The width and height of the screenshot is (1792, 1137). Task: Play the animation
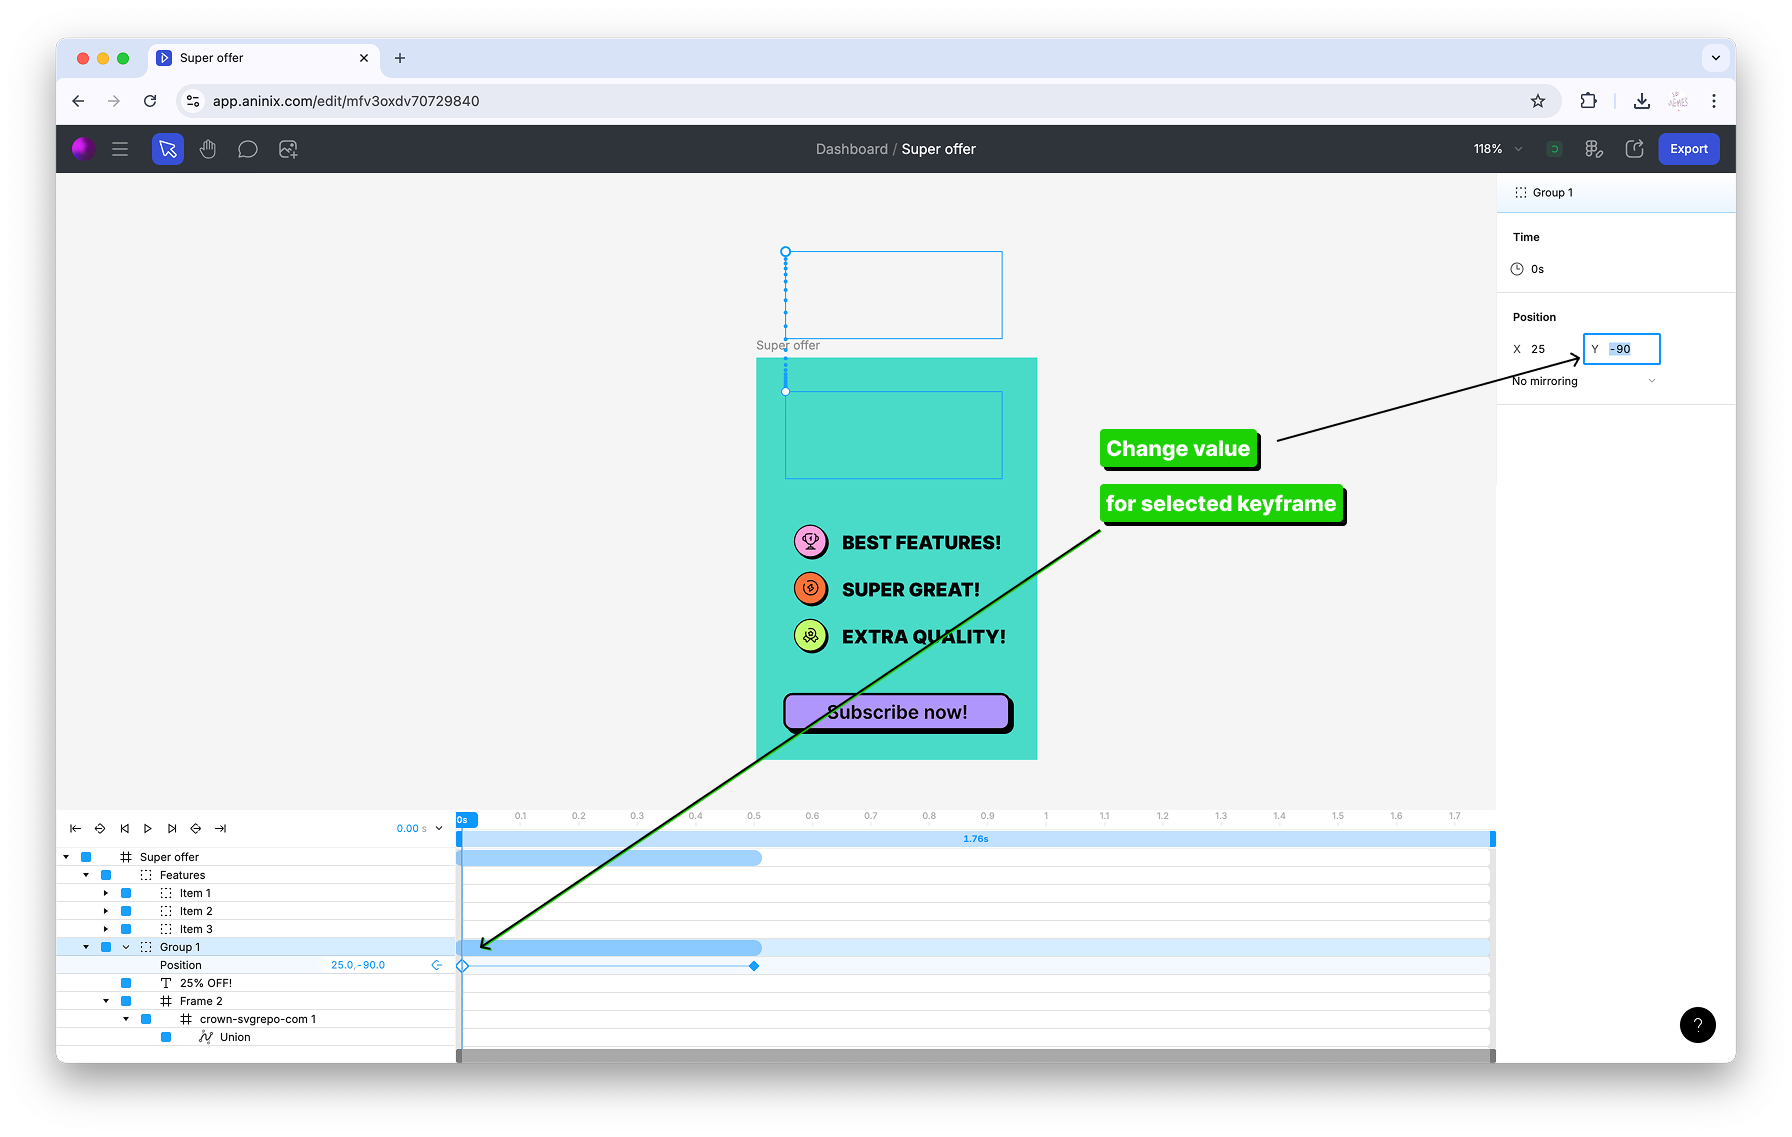point(148,828)
